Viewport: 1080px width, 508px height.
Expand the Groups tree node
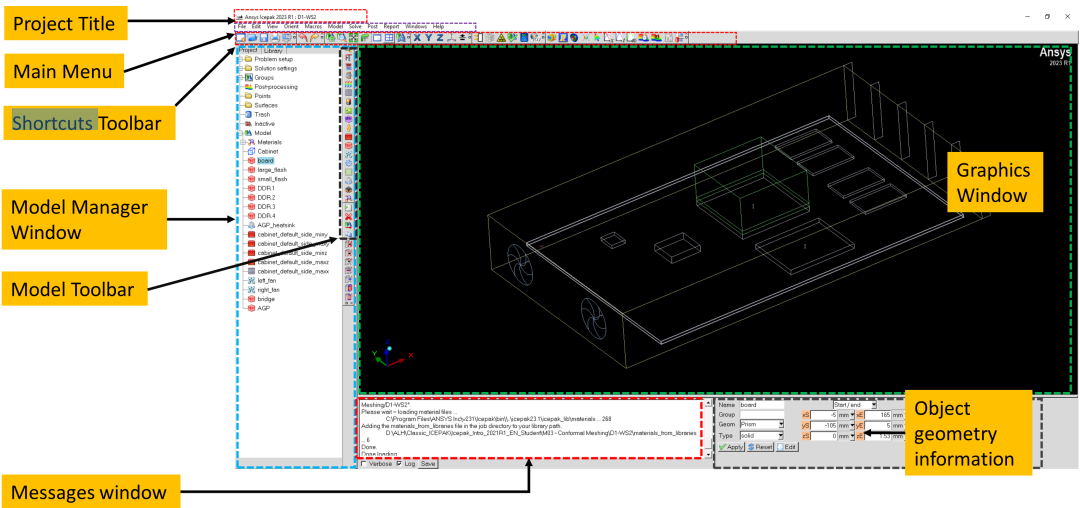tap(240, 78)
